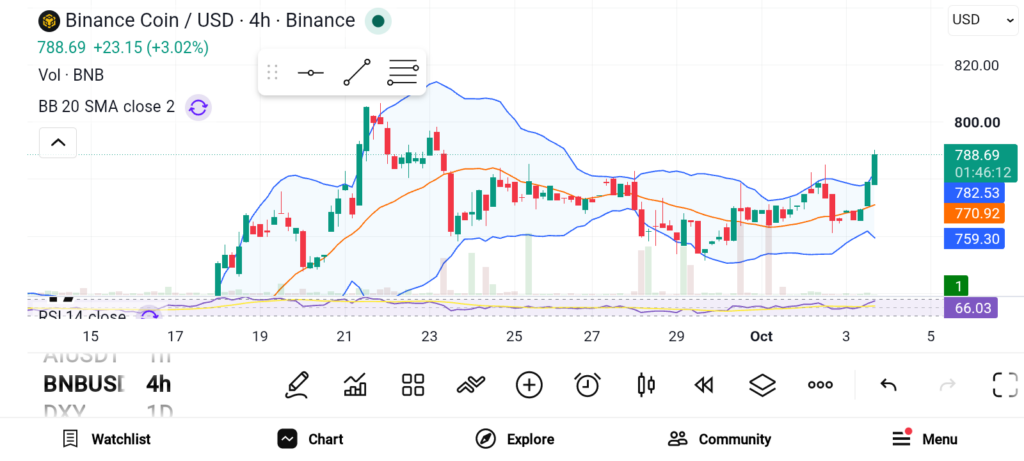This screenshot has height=461, width=1024.
Task: Click the 21 date axis label
Action: [344, 337]
